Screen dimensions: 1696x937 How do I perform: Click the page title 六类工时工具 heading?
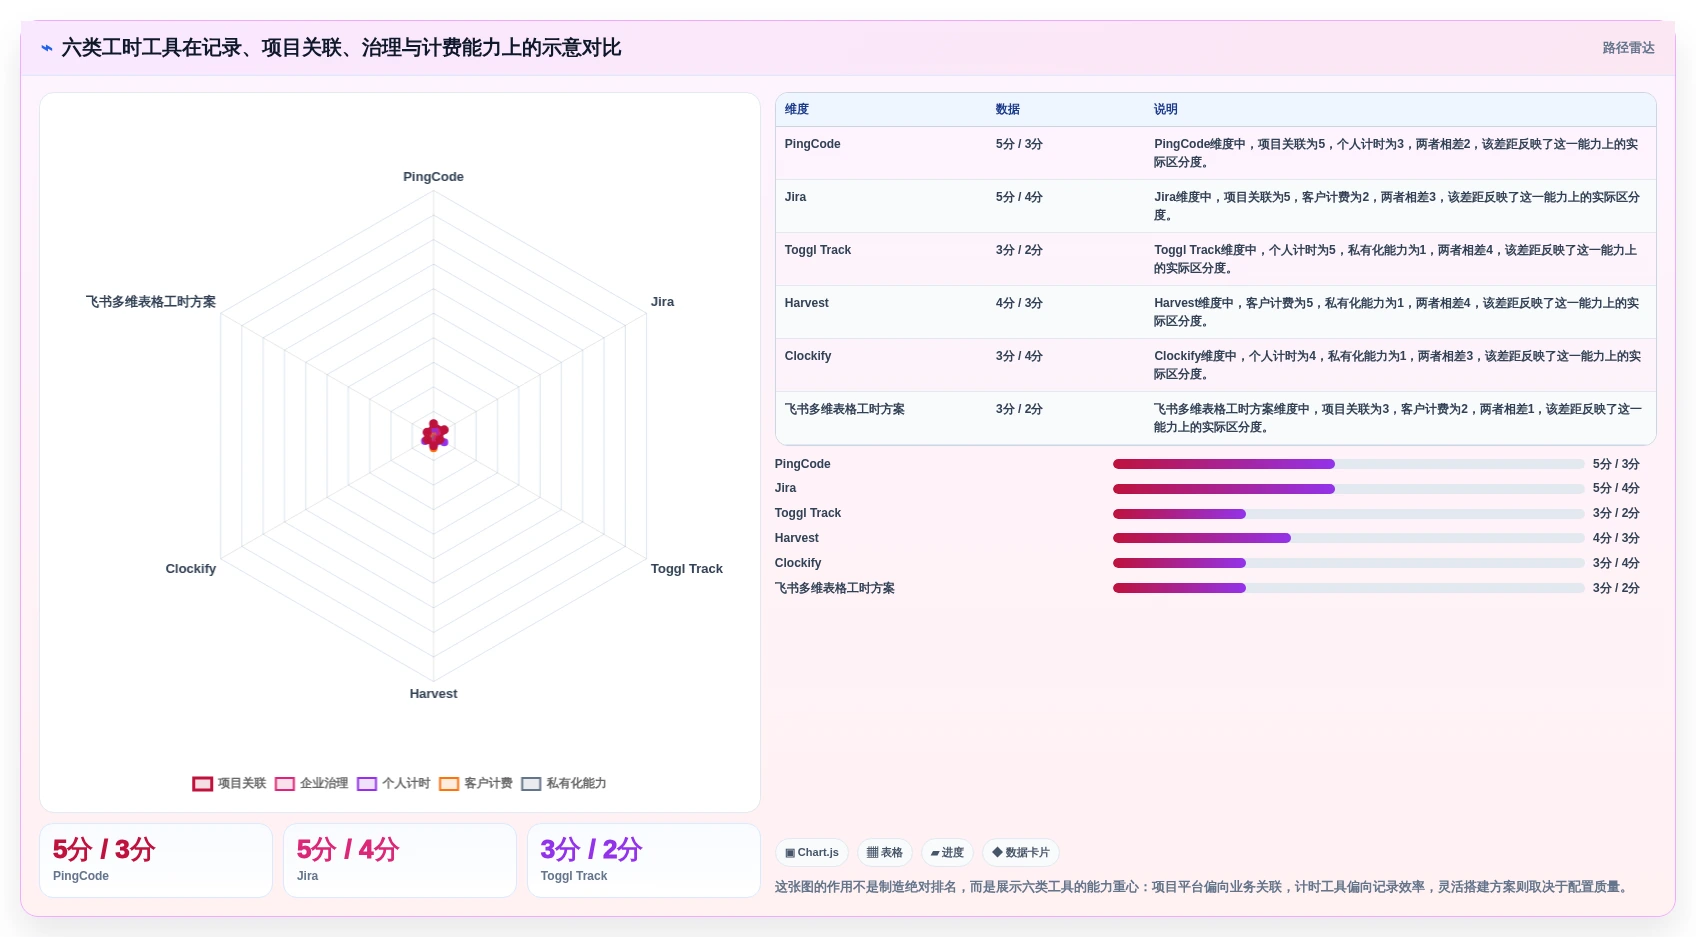coord(341,48)
